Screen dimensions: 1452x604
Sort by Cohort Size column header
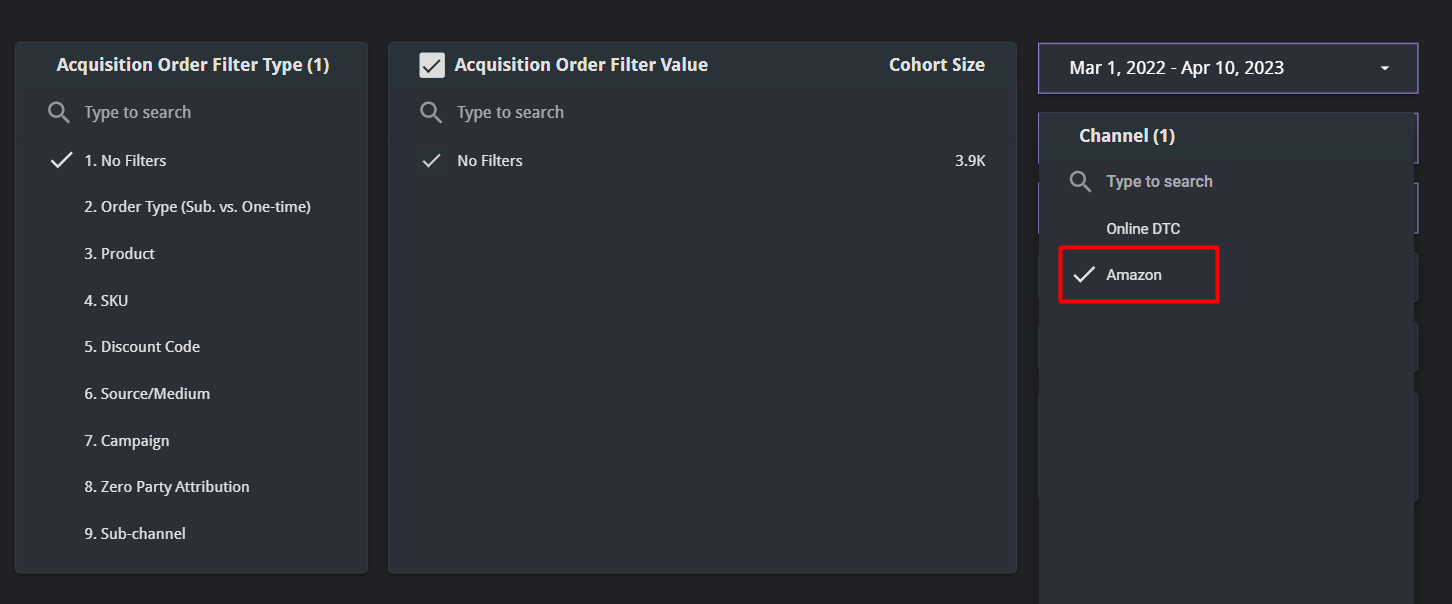pyautogui.click(x=936, y=65)
